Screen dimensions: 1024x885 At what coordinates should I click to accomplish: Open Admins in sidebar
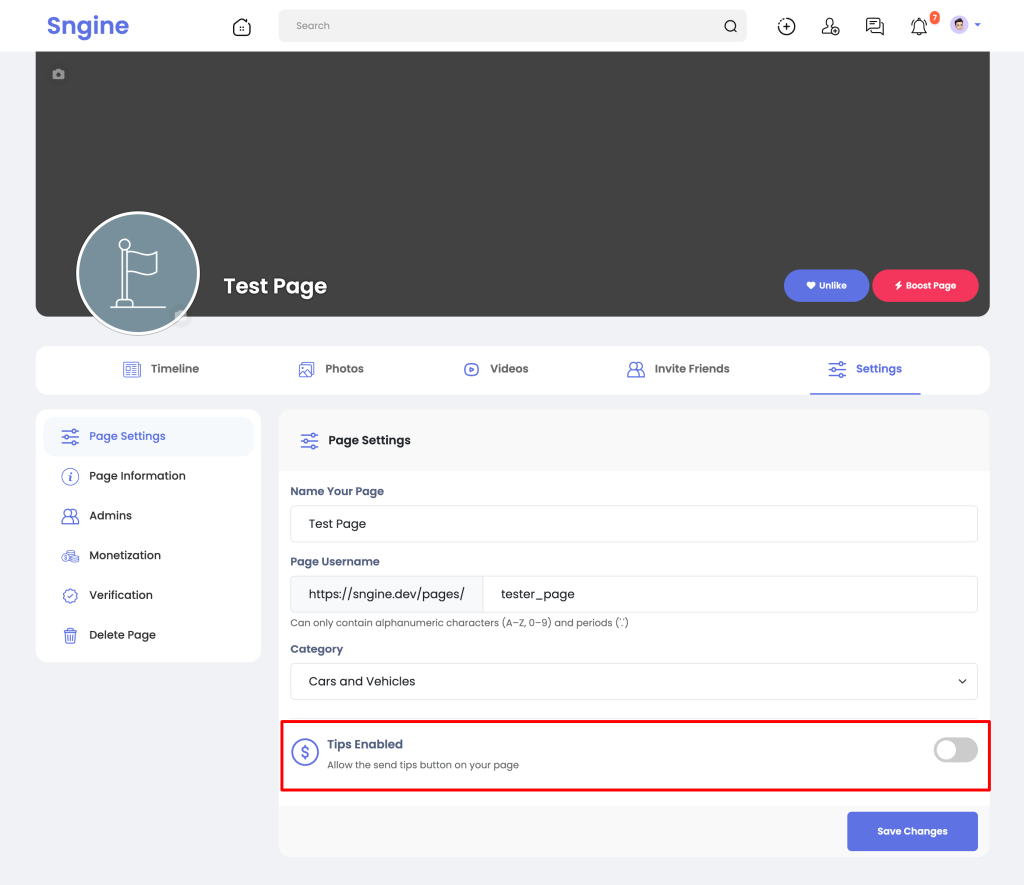[x=148, y=516]
